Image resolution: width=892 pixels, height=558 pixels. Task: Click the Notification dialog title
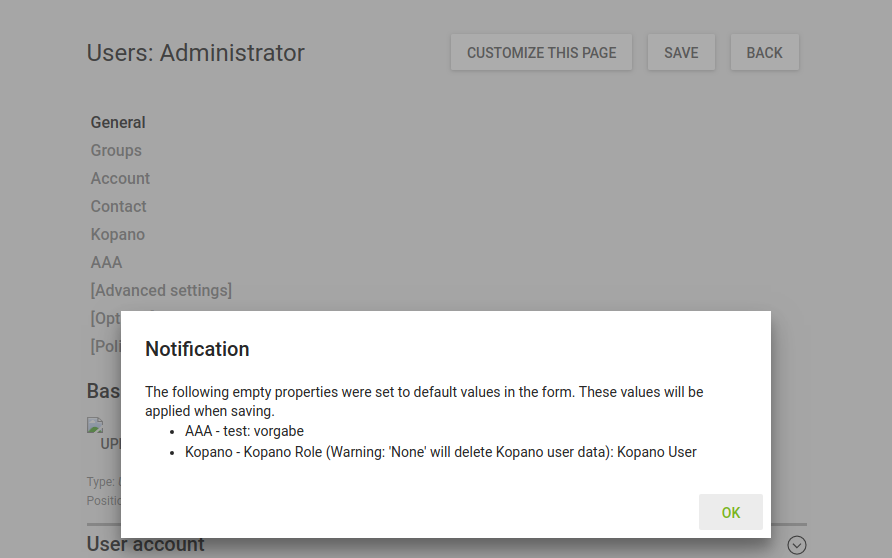click(197, 349)
